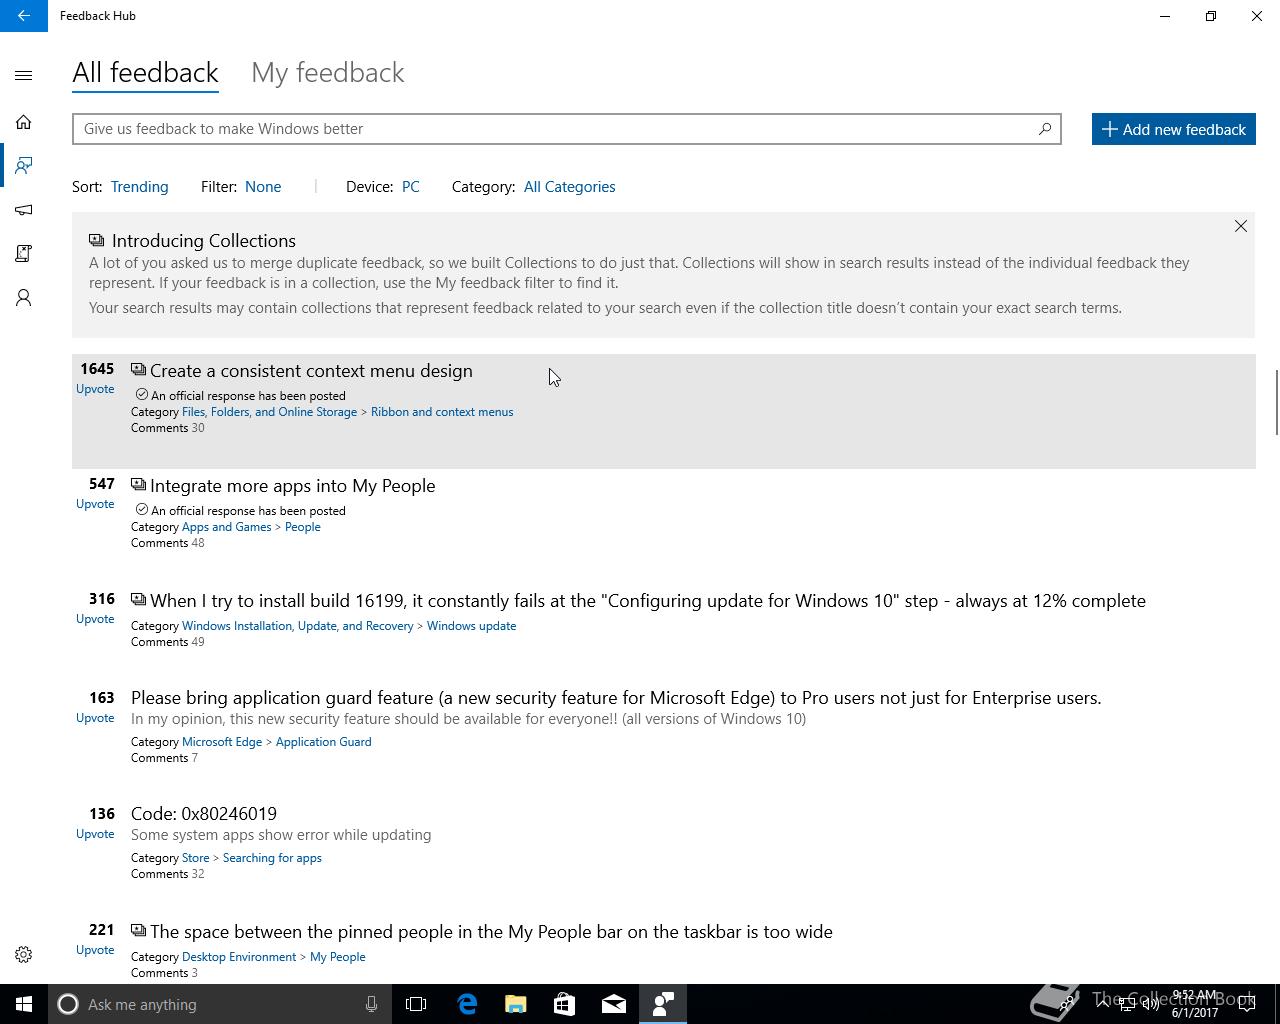This screenshot has height=1024, width=1280.
Task: Upvote Integrate more apps into My People
Action: coord(95,504)
